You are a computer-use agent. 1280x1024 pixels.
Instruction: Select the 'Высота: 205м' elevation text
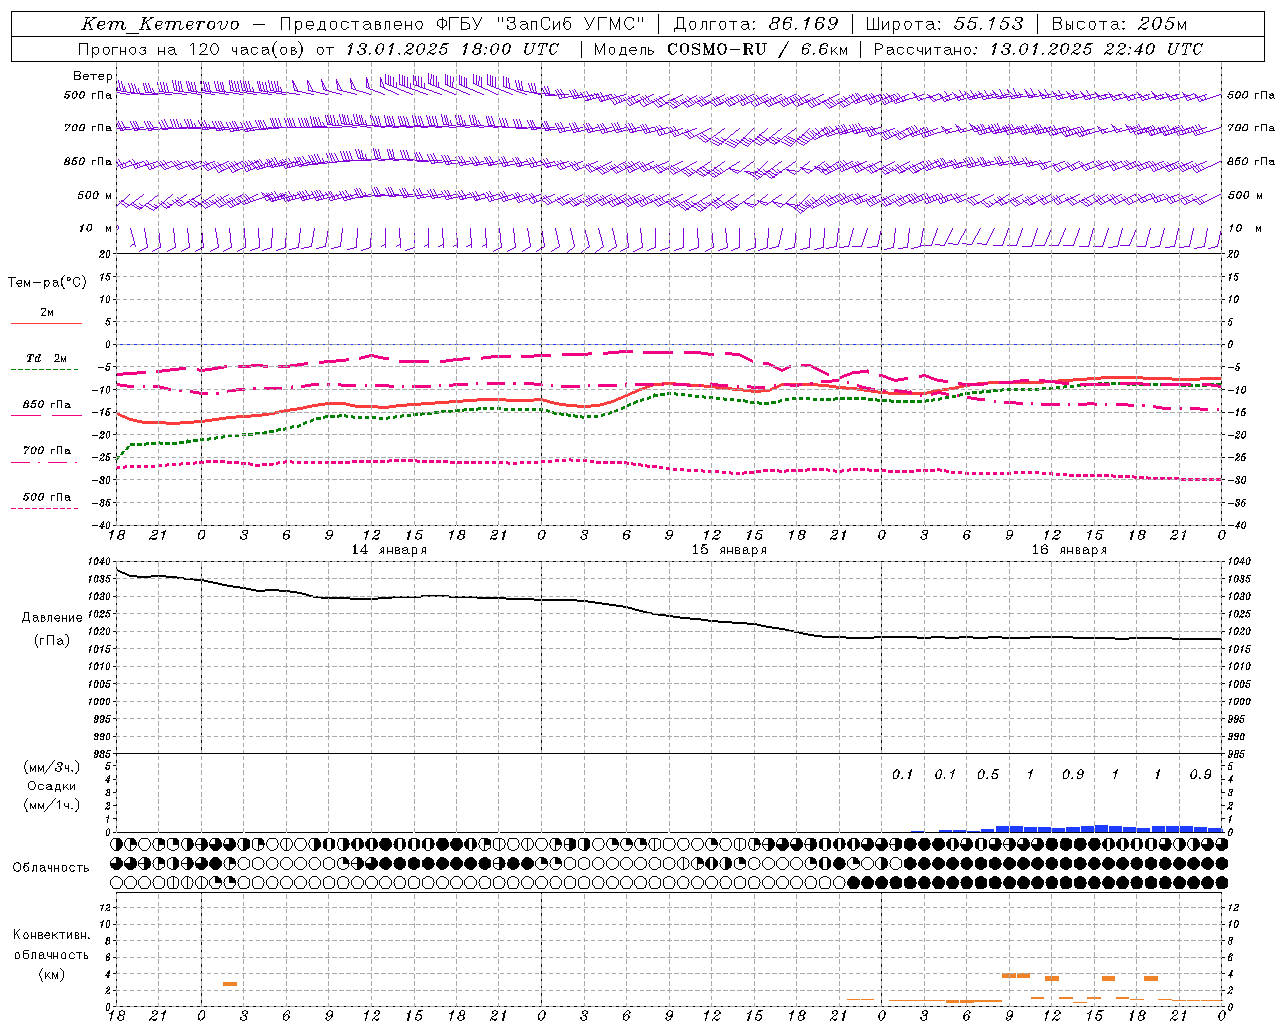[x=1119, y=24]
